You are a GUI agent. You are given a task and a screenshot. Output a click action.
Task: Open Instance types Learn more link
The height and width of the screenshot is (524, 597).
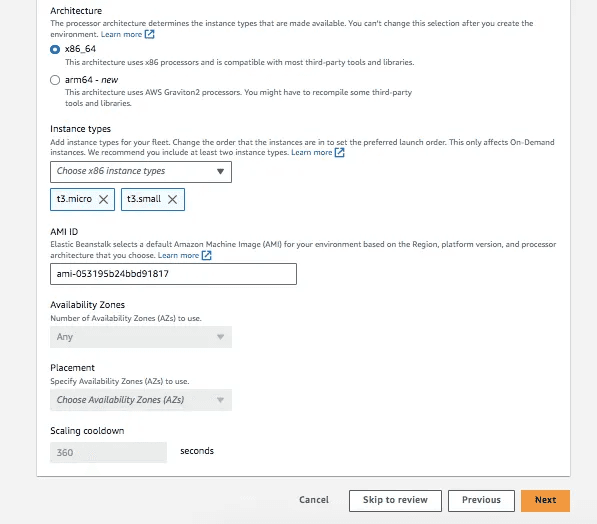pos(312,152)
